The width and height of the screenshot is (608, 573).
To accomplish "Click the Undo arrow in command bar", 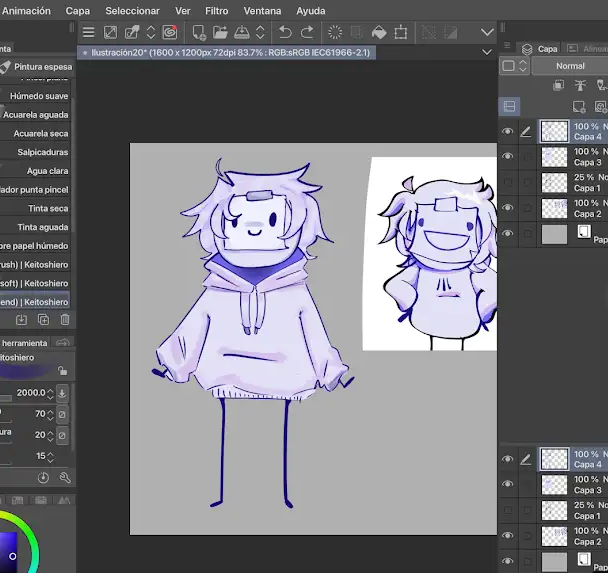I will pyautogui.click(x=285, y=32).
